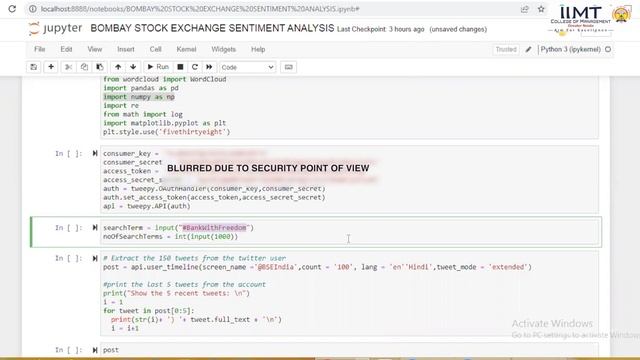Click the browser address bar URL

point(200,9)
